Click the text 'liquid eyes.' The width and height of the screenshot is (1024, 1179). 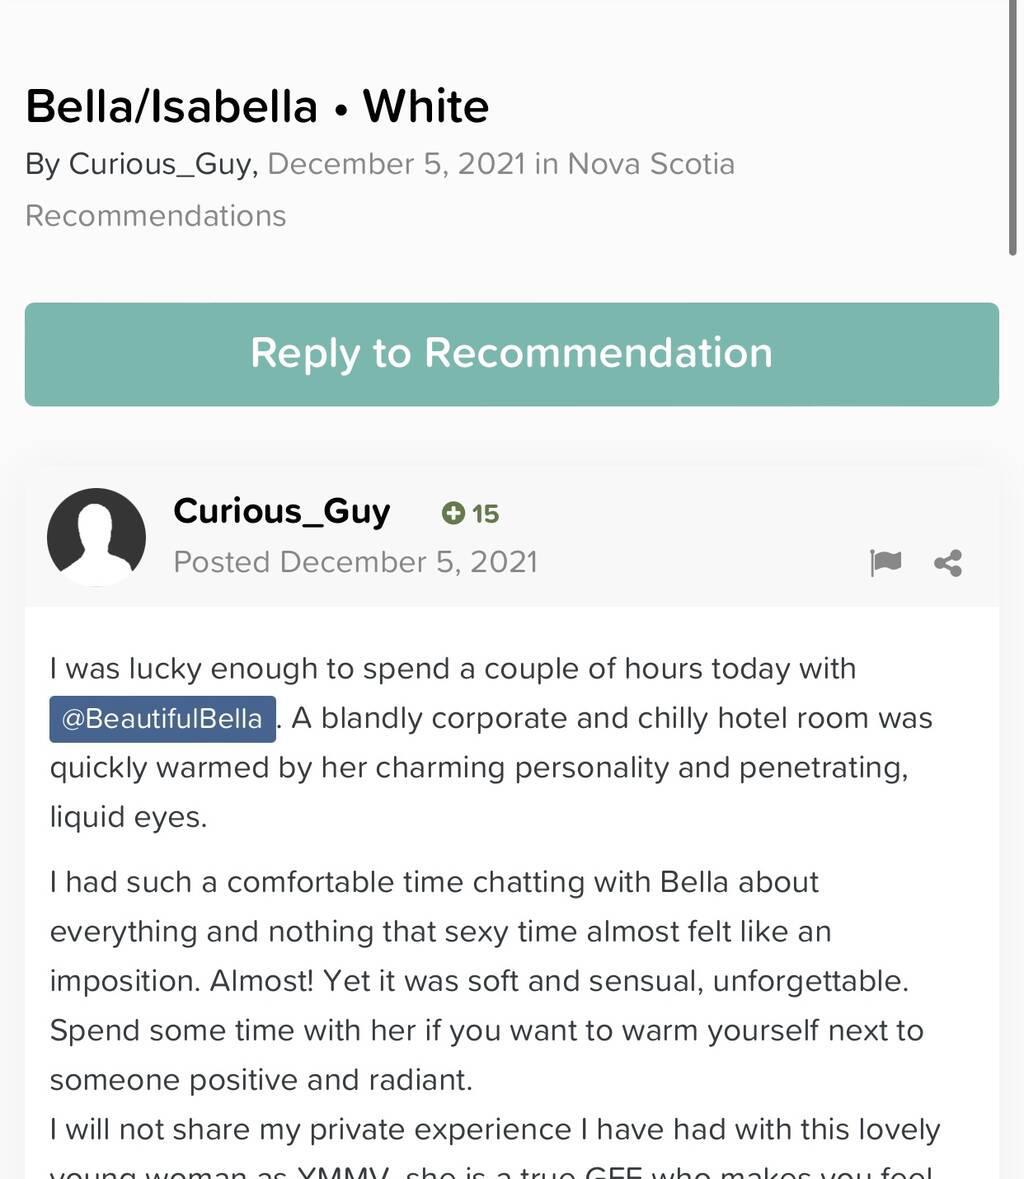click(x=128, y=817)
